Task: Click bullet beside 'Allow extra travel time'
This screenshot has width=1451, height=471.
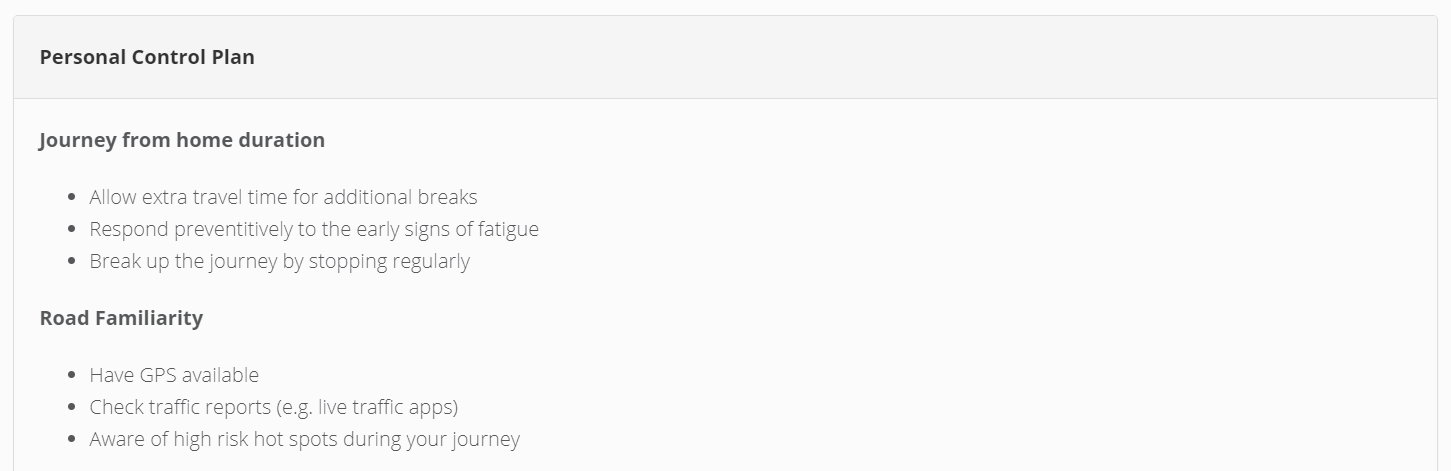Action: 72,198
